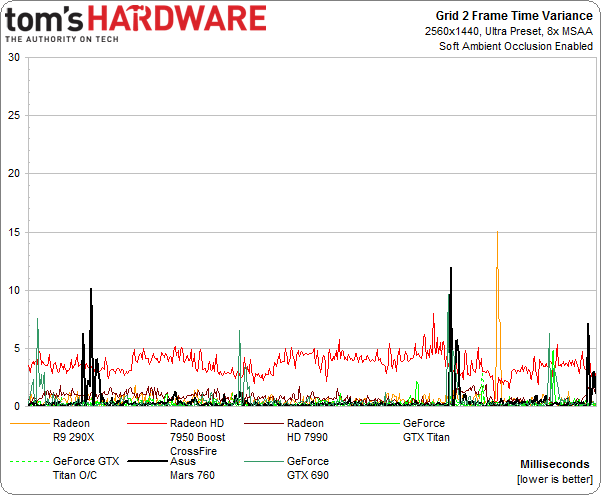Click the y-axis value 10
The image size is (601, 495).
14,290
